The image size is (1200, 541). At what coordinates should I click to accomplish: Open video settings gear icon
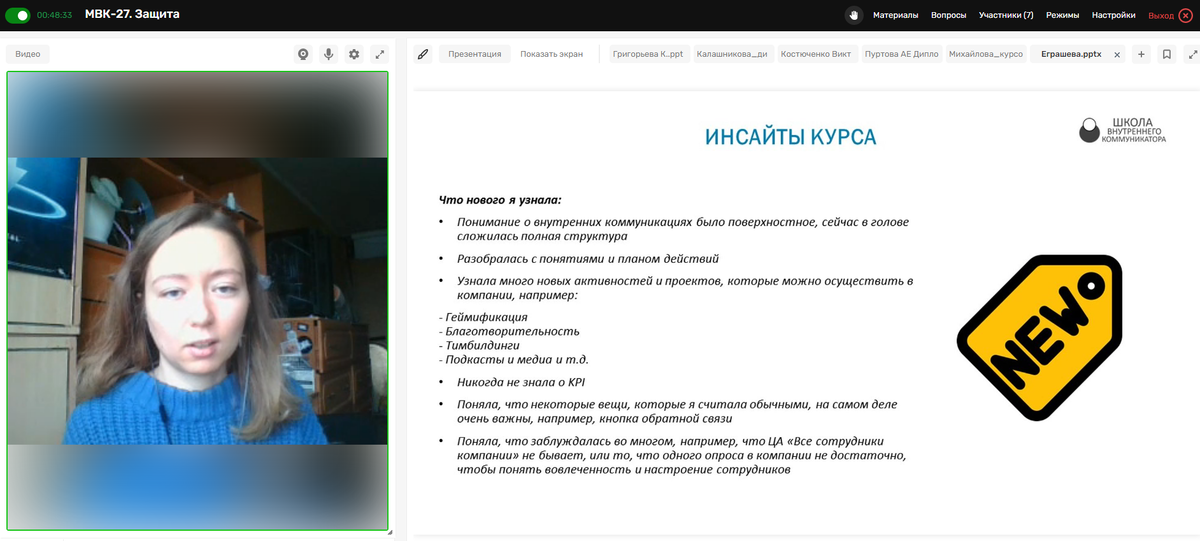pyautogui.click(x=354, y=54)
